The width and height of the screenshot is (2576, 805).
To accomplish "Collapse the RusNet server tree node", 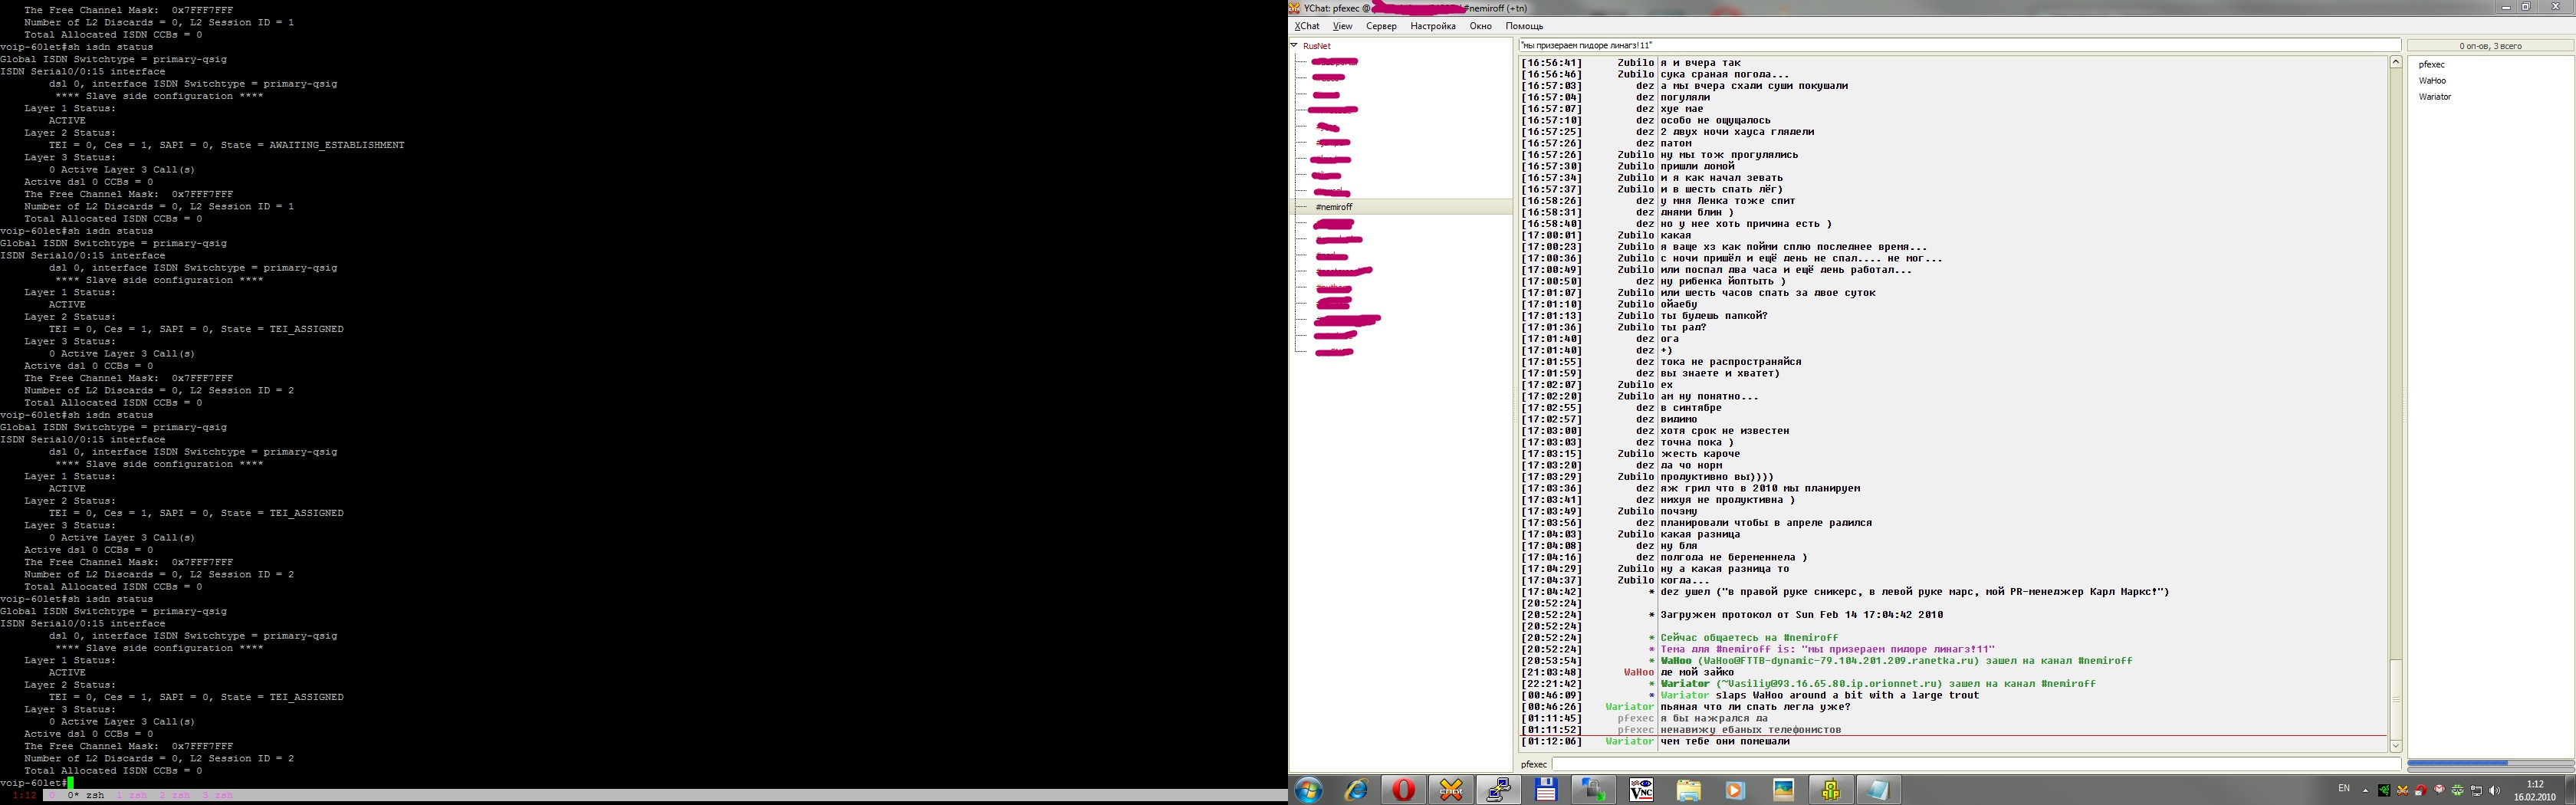I will [1294, 45].
